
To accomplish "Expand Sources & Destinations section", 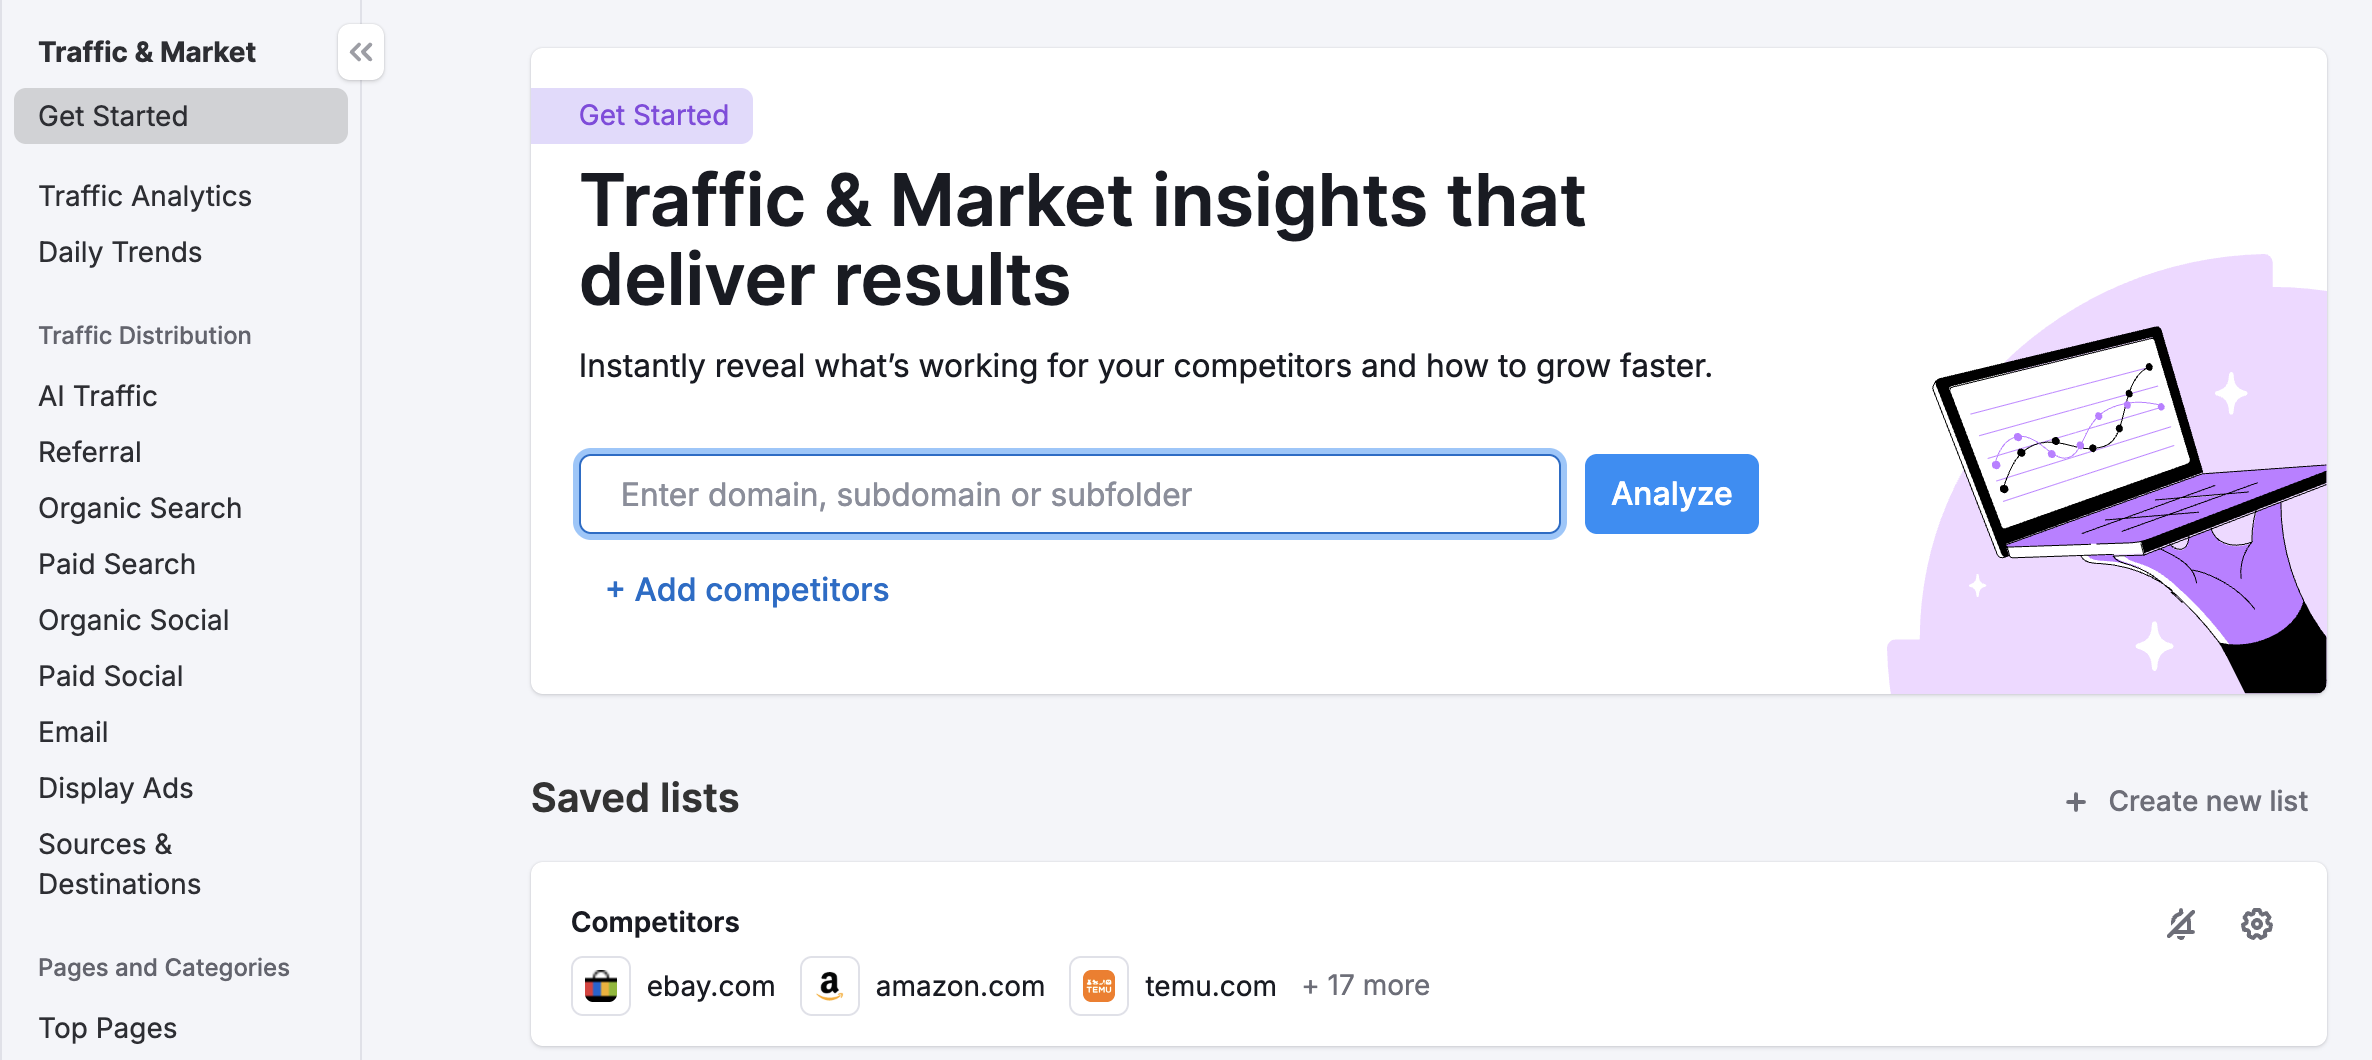I will pos(119,863).
